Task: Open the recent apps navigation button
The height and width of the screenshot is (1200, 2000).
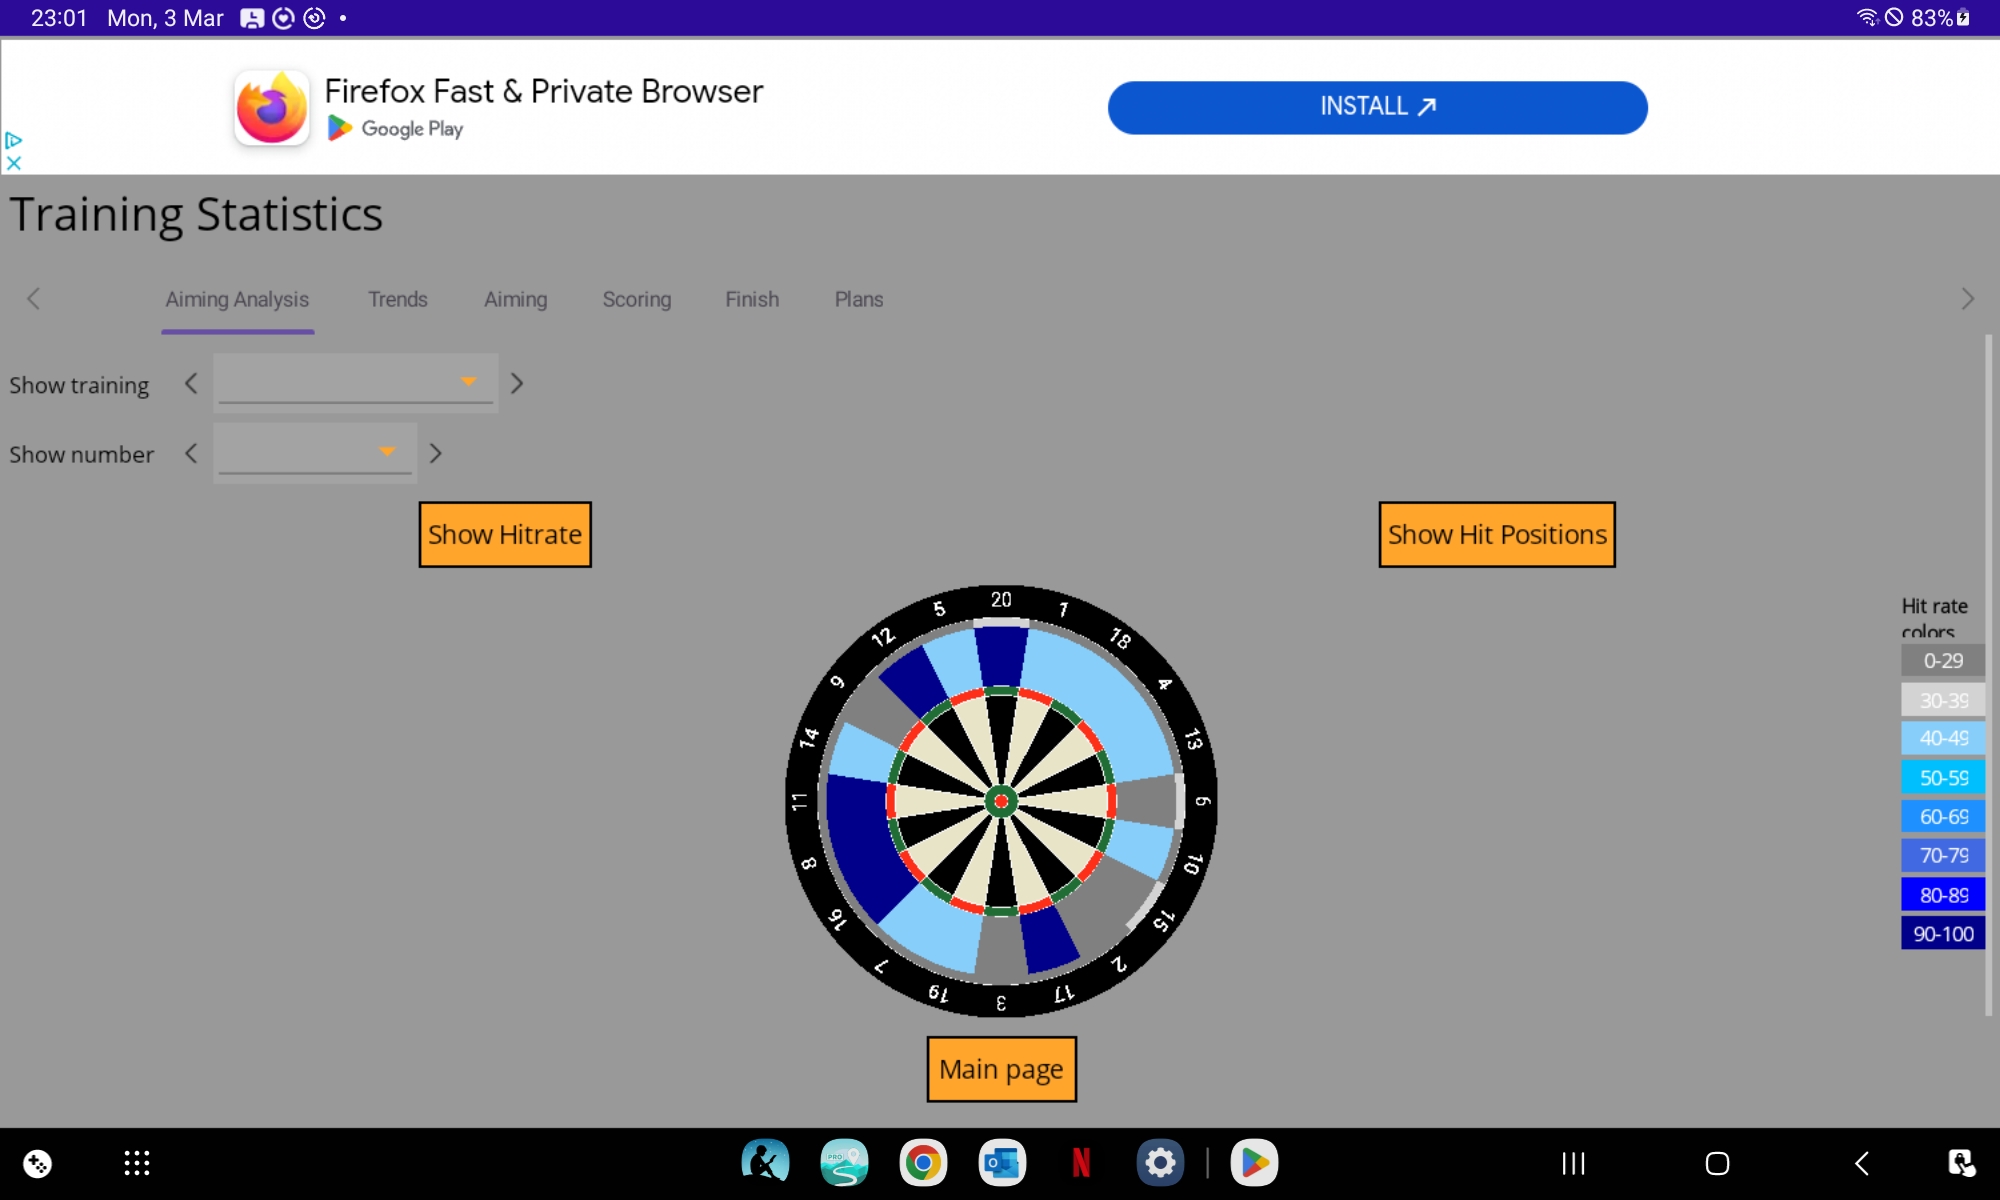Action: point(1573,1163)
